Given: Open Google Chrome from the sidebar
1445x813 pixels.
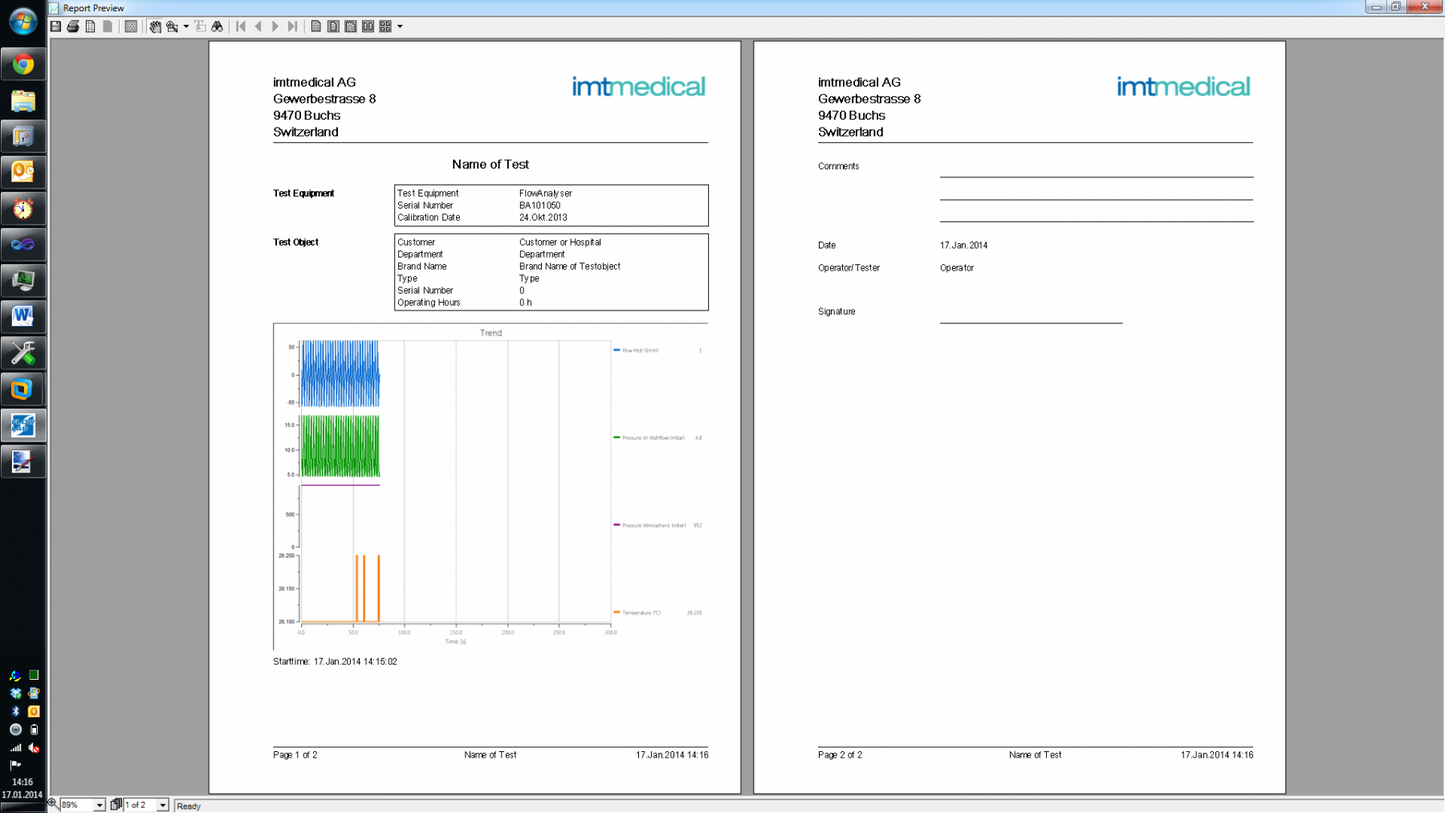Looking at the screenshot, I should tap(22, 63).
